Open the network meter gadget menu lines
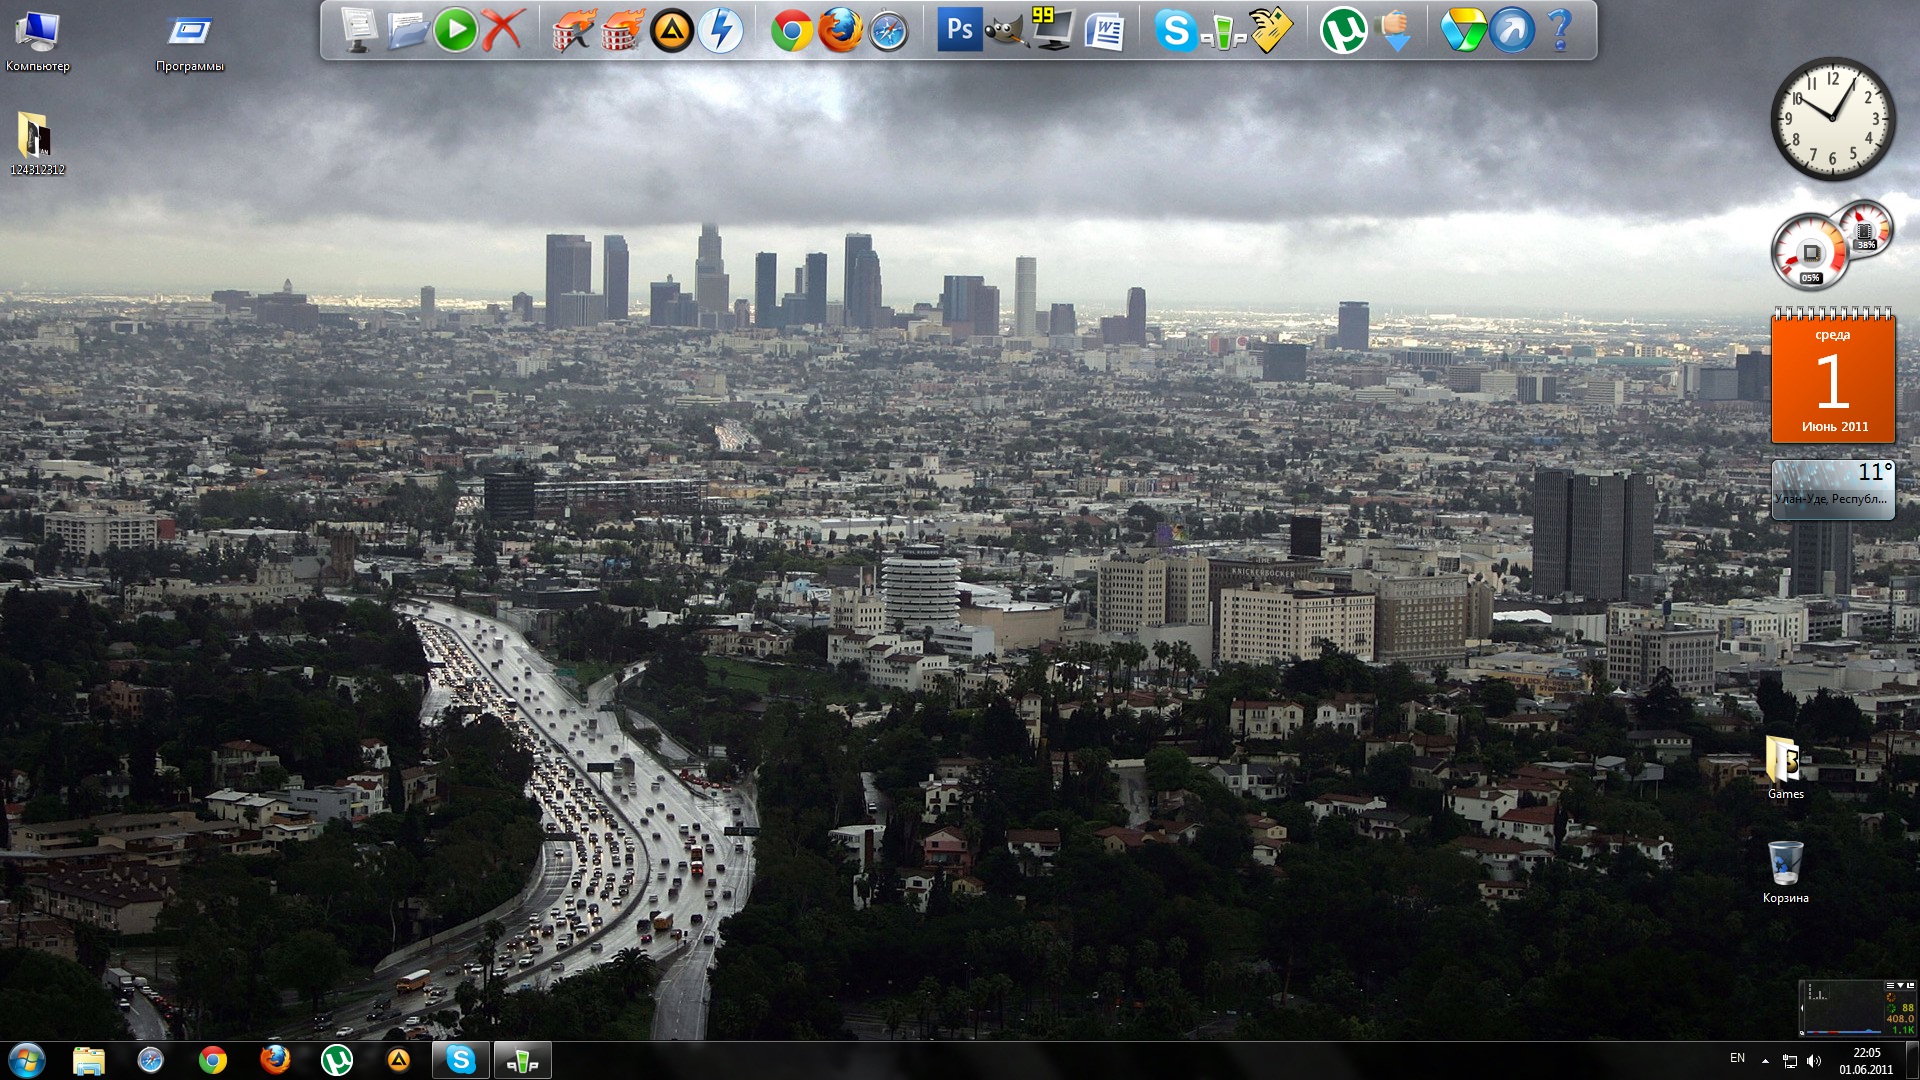This screenshot has height=1080, width=1920. click(1890, 986)
